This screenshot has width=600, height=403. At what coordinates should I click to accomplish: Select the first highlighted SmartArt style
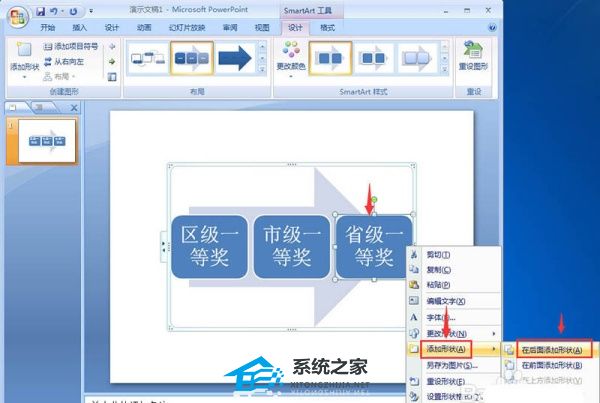click(x=330, y=58)
